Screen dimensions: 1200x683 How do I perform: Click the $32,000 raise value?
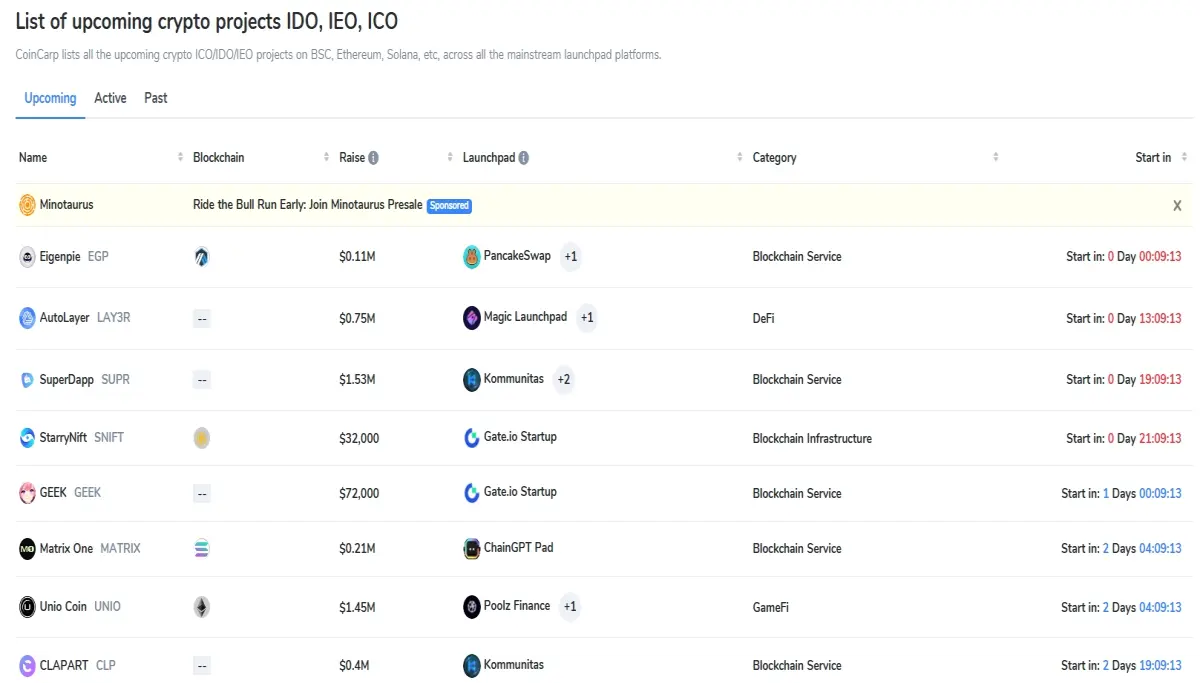click(x=359, y=438)
